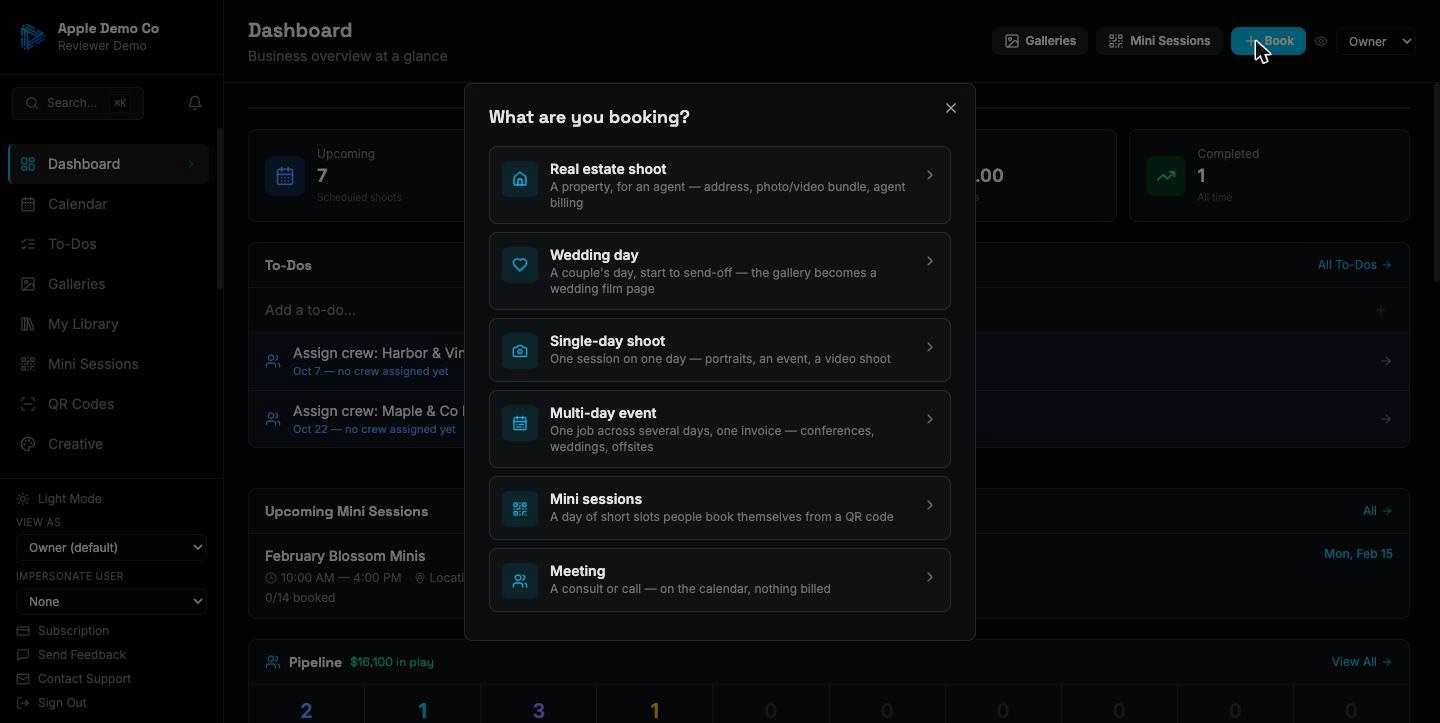
Task: Click the Real estate shoot house icon
Action: [520, 180]
